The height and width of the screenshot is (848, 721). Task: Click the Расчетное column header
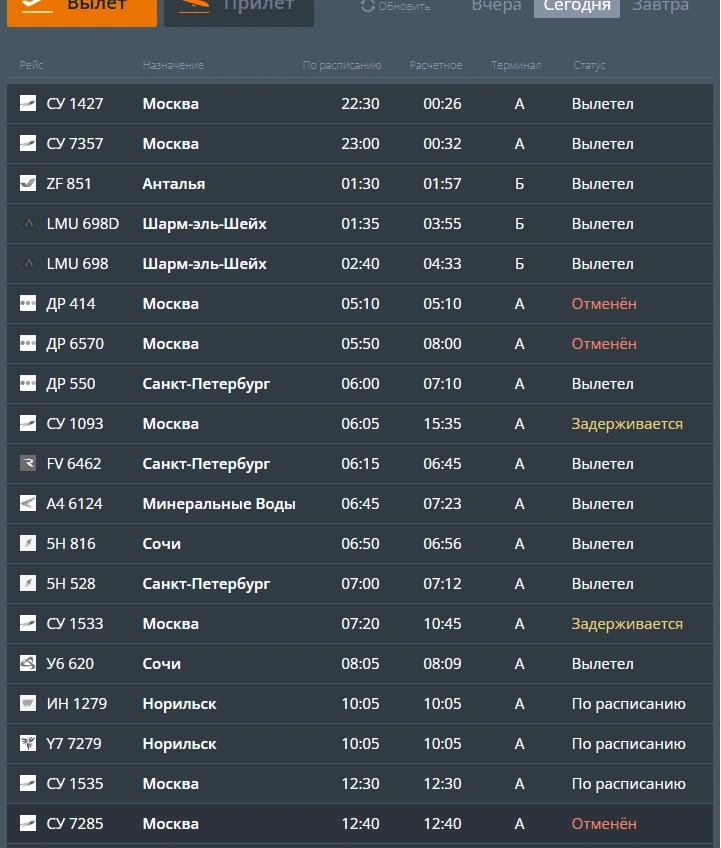(436, 65)
